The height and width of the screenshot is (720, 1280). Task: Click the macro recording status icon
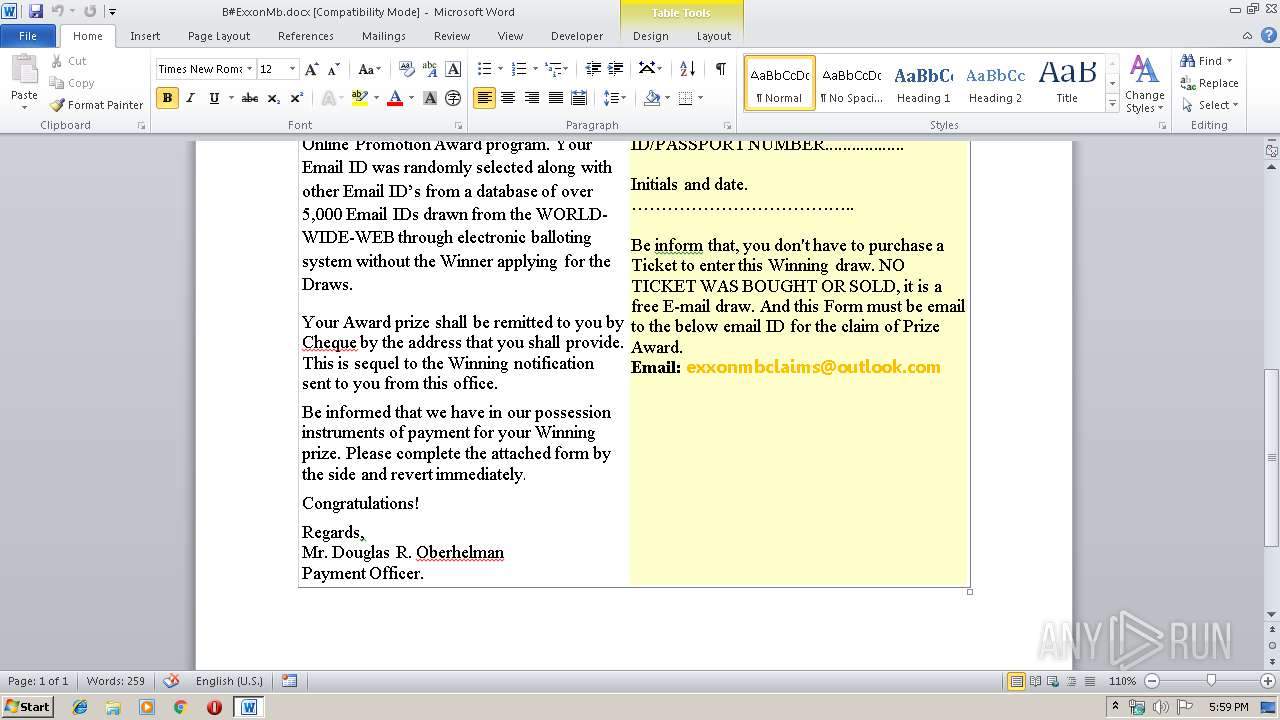coord(289,681)
